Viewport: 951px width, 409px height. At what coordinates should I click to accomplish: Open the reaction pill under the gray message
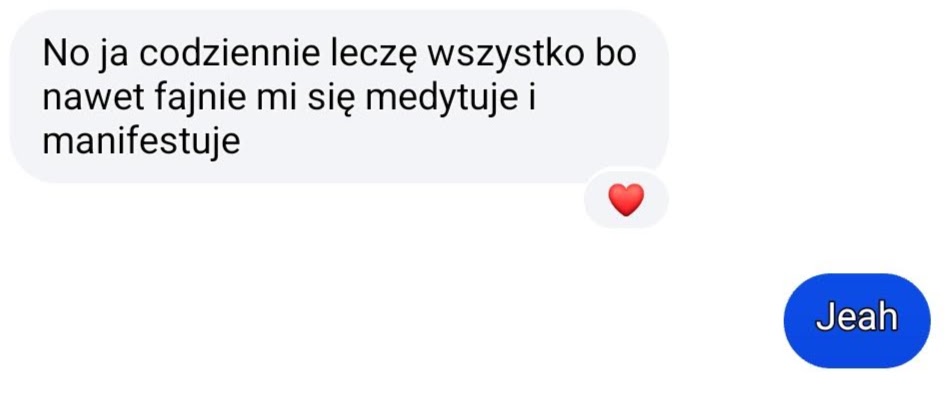click(x=626, y=200)
